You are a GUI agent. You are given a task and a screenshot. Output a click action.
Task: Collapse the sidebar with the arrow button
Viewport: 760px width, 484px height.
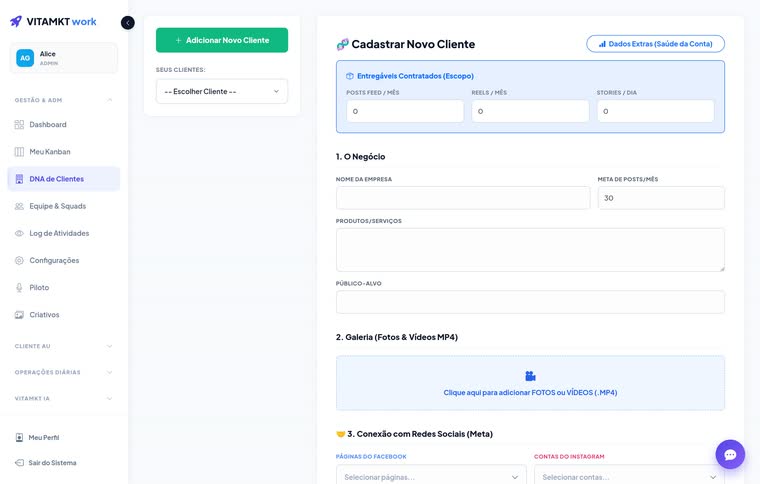pos(127,23)
